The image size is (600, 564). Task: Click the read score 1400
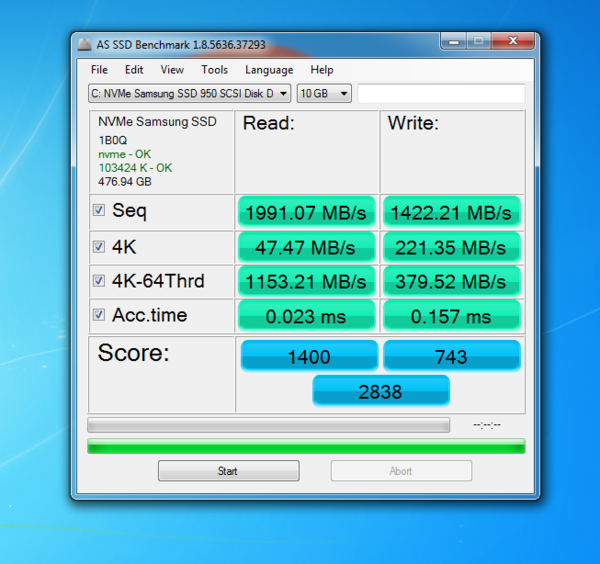point(309,356)
